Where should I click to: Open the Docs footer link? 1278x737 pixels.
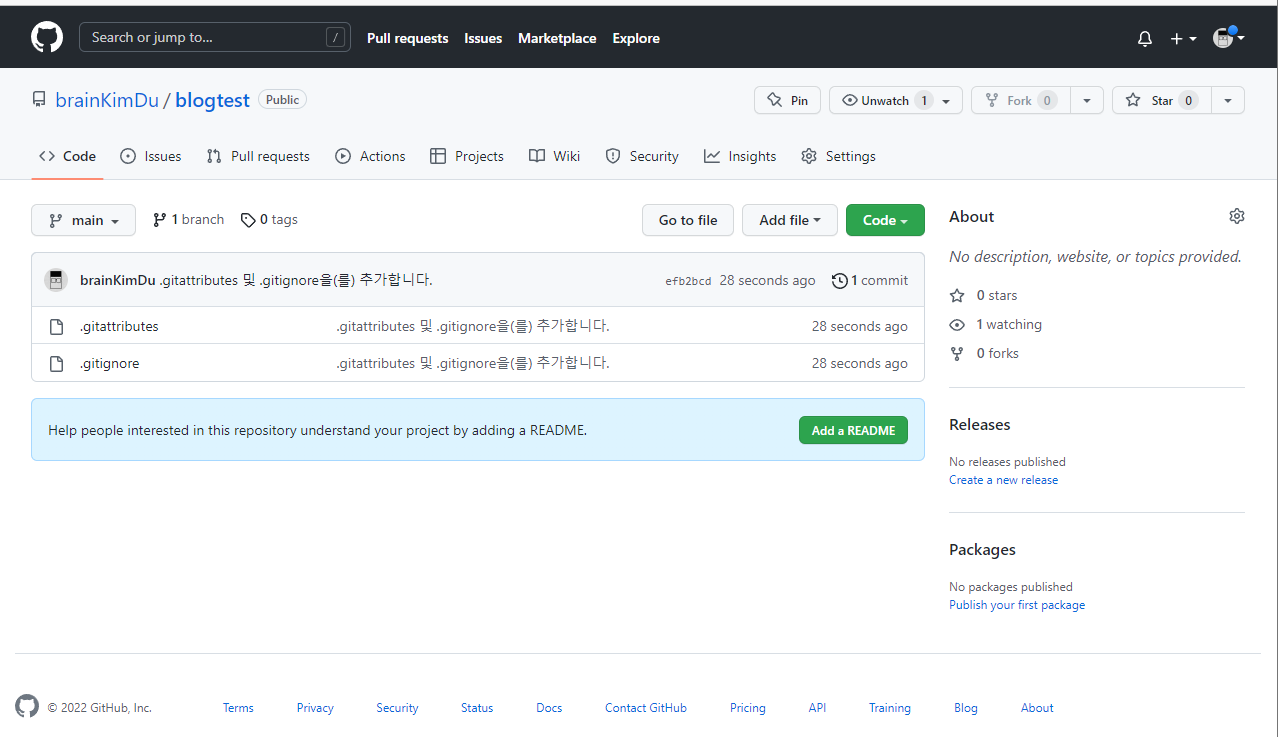click(549, 708)
